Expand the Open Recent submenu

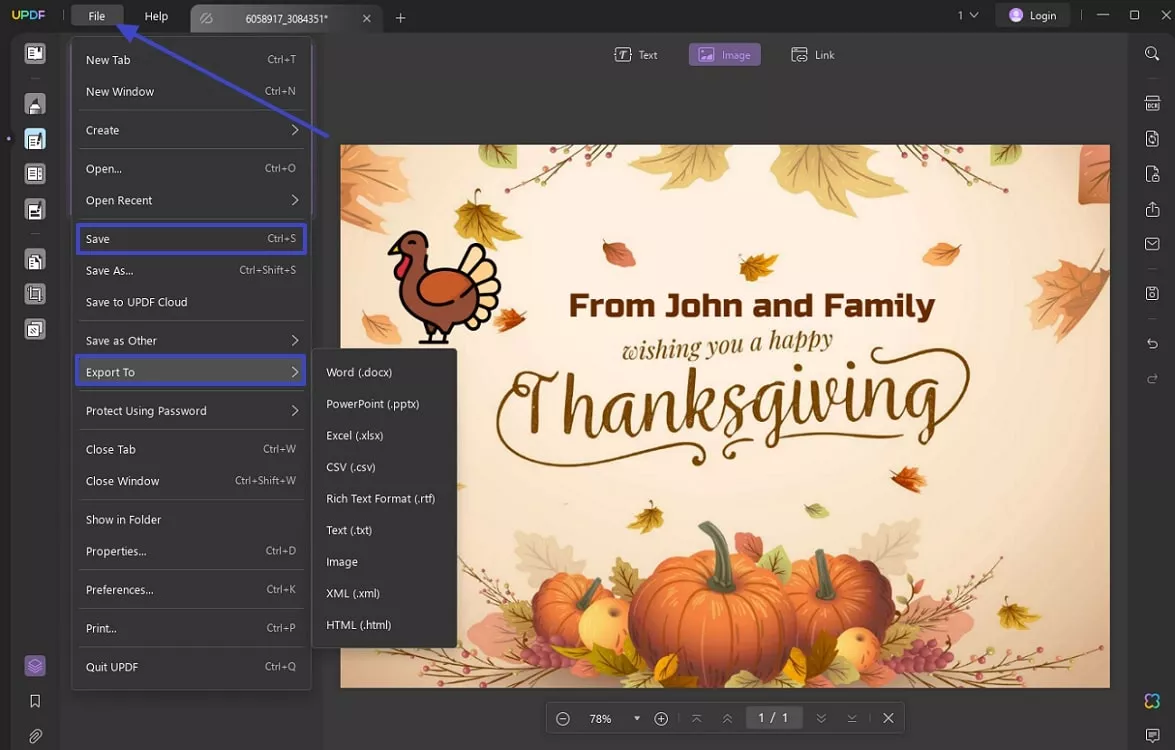tap(190, 200)
